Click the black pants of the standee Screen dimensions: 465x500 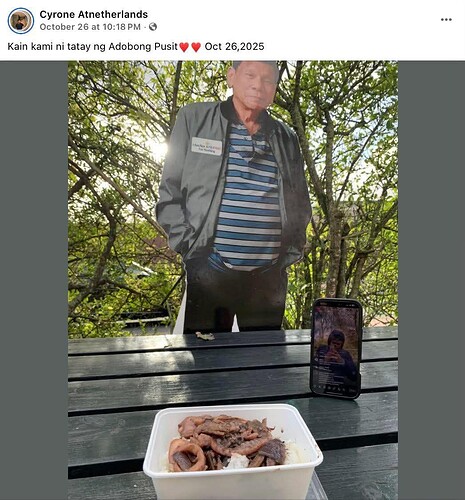pos(235,297)
